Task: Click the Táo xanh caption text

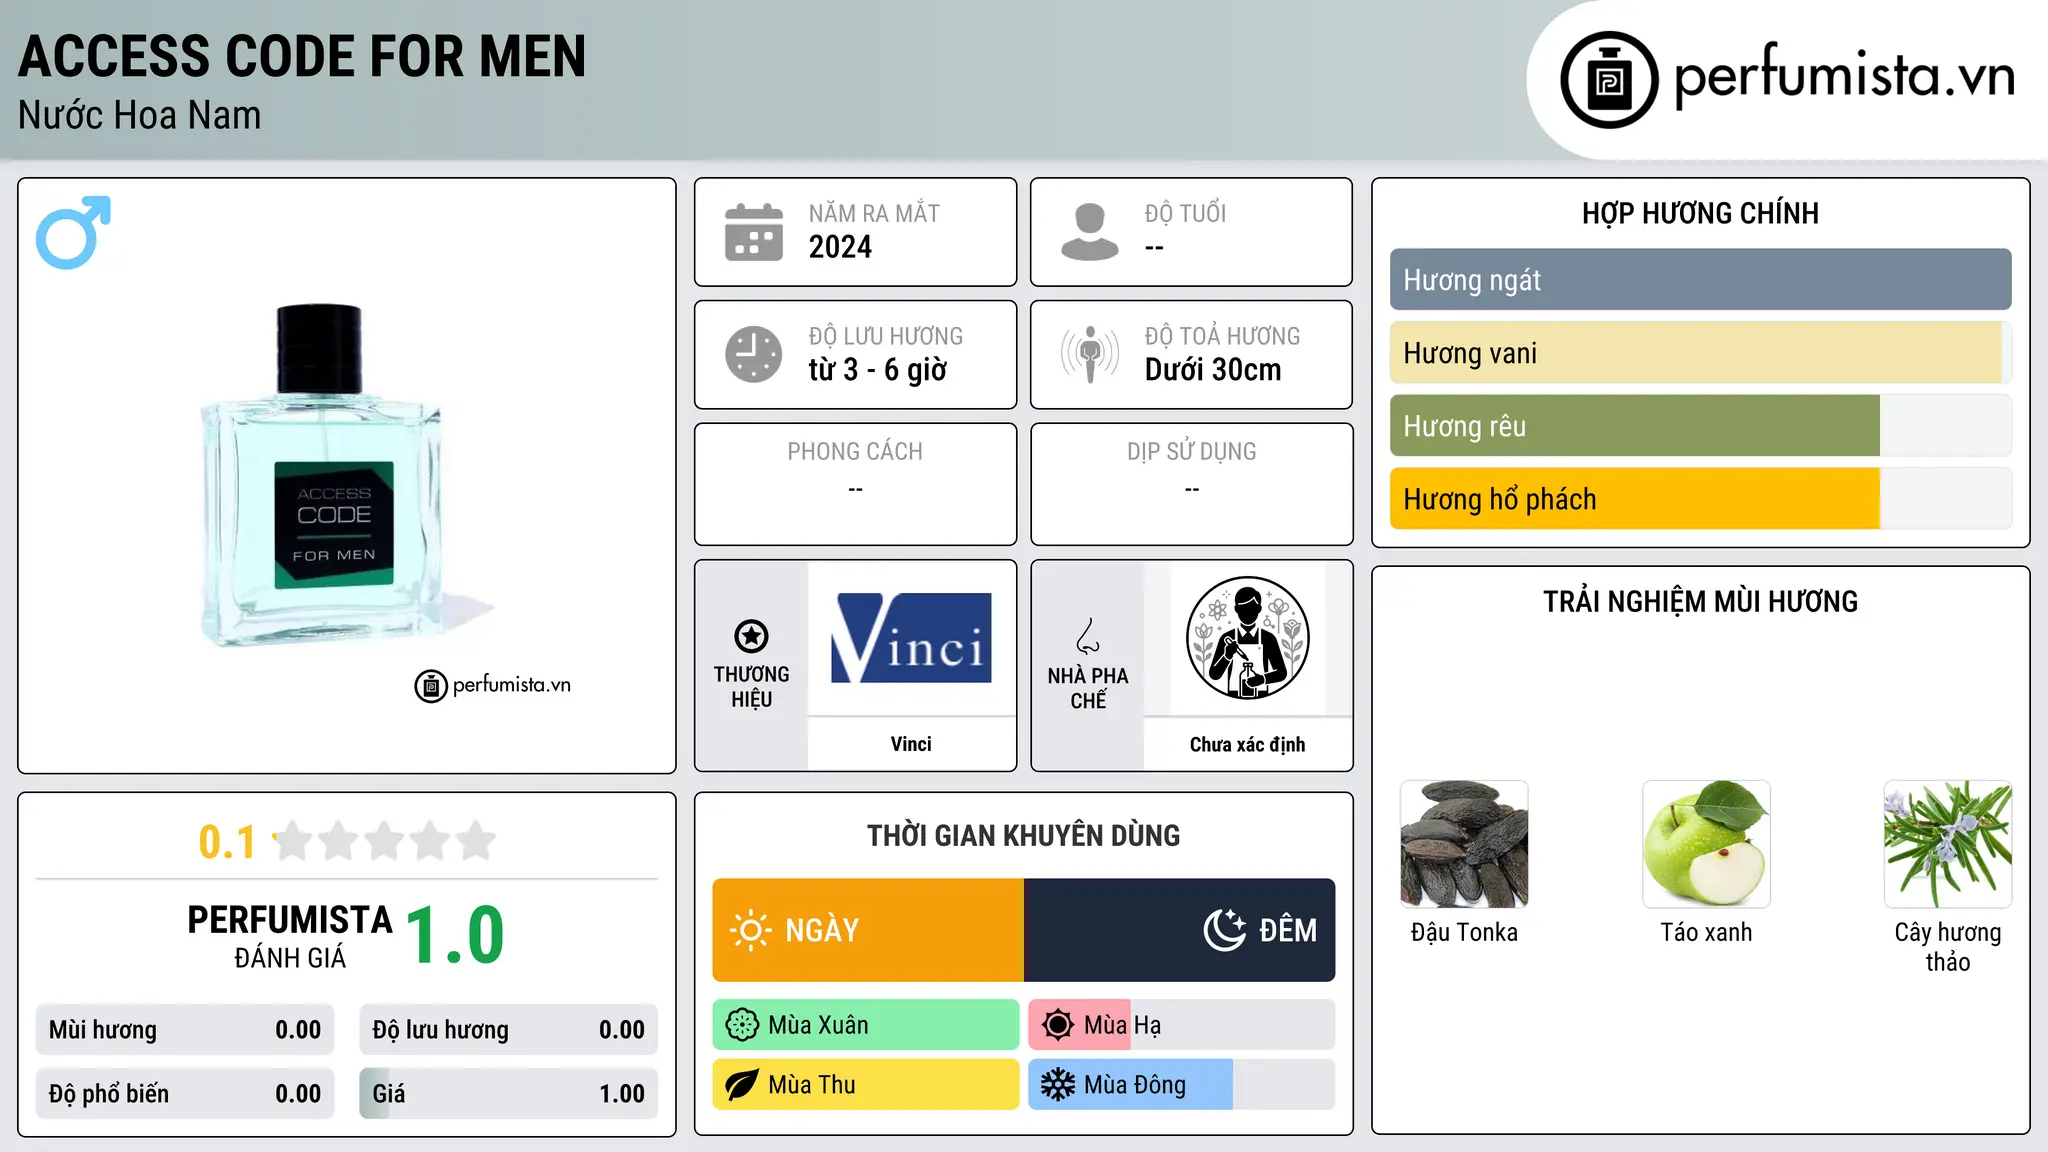Action: tap(1706, 933)
